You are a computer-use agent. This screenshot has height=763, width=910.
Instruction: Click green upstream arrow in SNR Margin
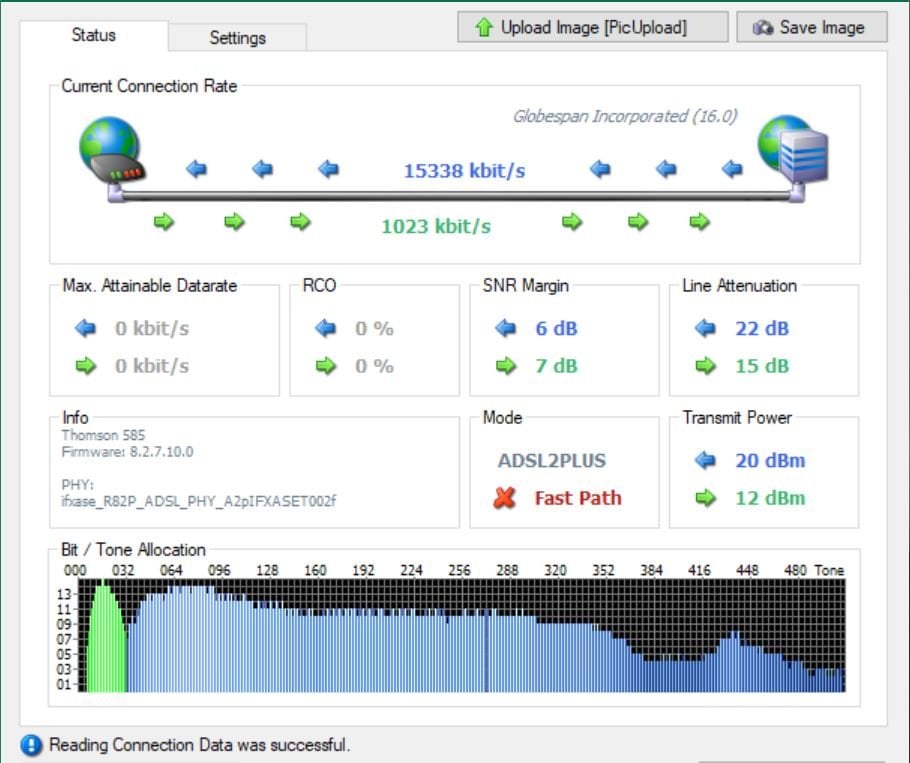pyautogui.click(x=506, y=366)
